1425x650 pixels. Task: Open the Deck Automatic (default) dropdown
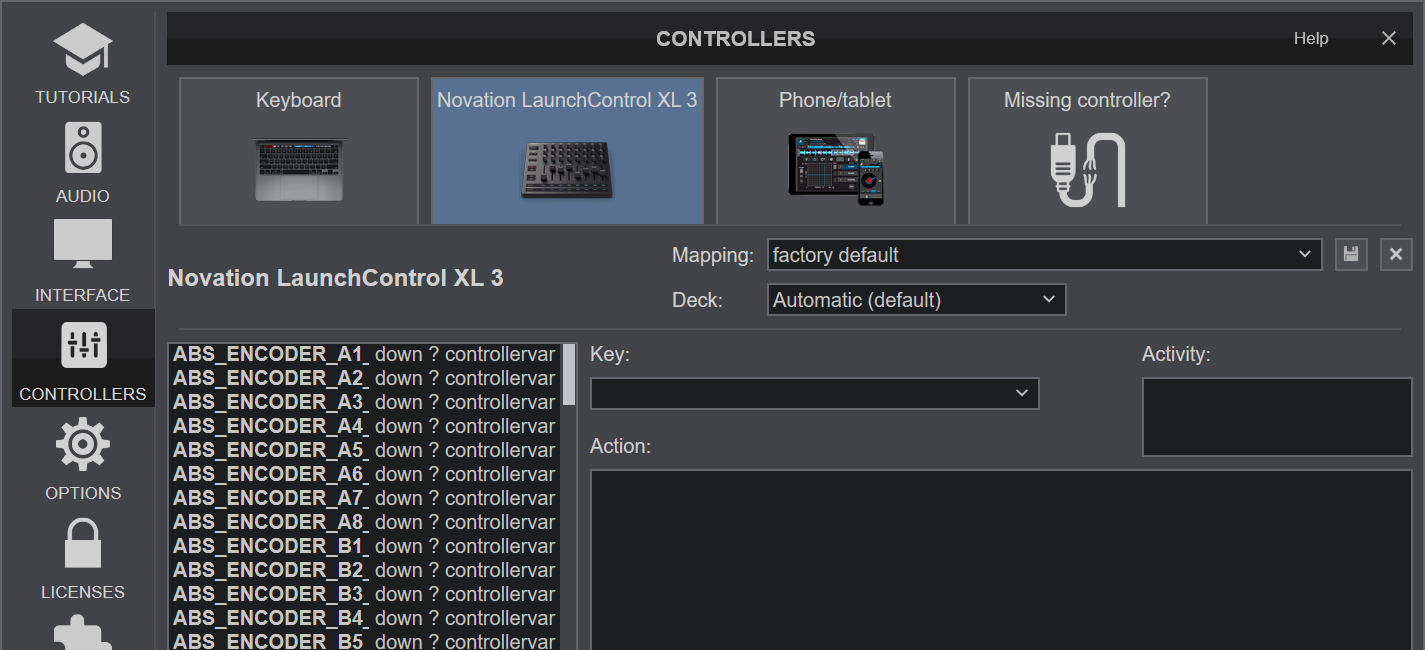916,300
